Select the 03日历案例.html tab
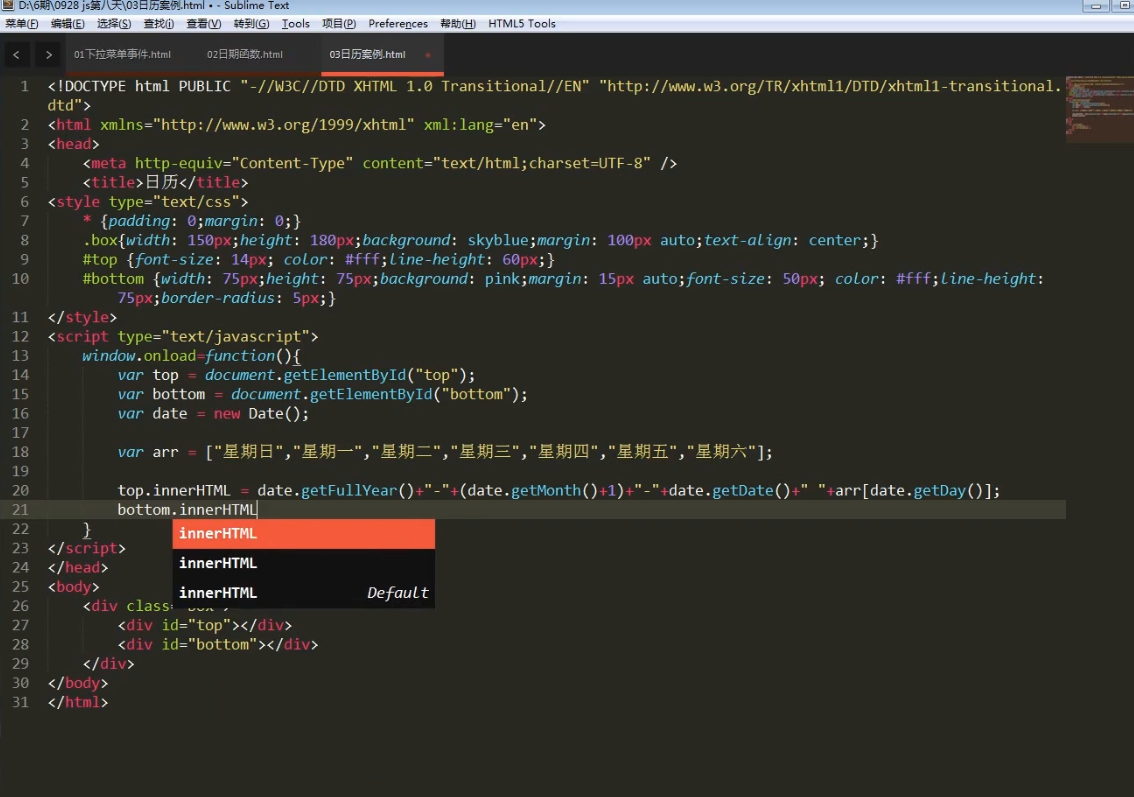Viewport: 1134px width, 797px height. pyautogui.click(x=367, y=54)
